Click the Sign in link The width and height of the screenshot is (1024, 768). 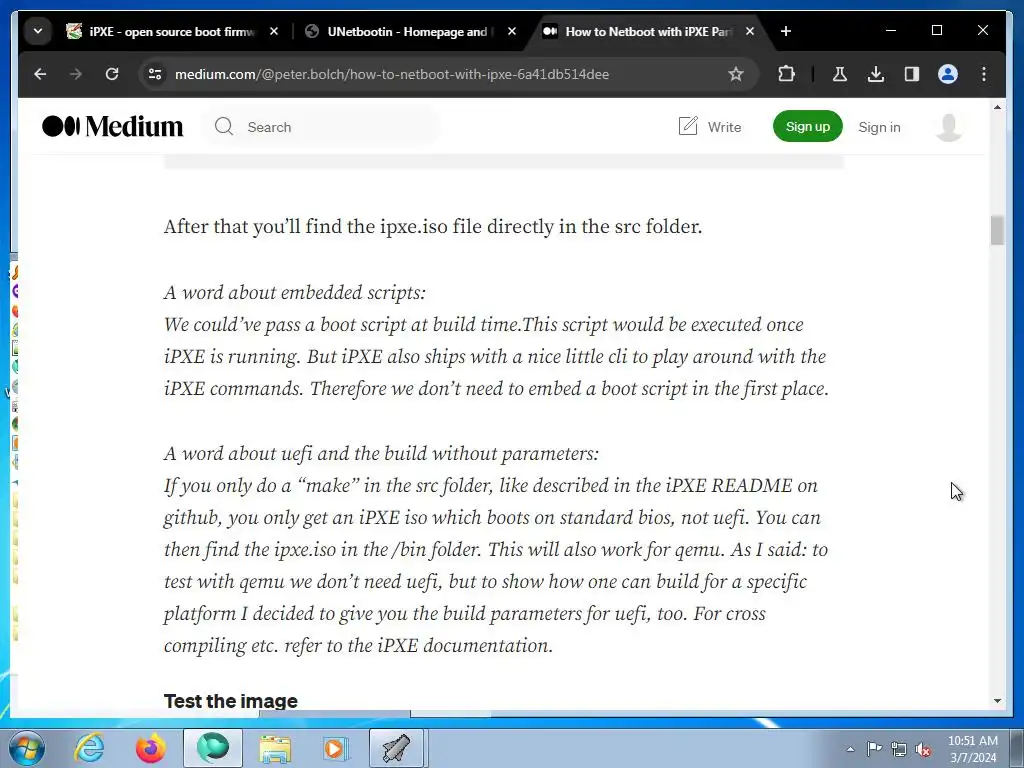click(879, 127)
